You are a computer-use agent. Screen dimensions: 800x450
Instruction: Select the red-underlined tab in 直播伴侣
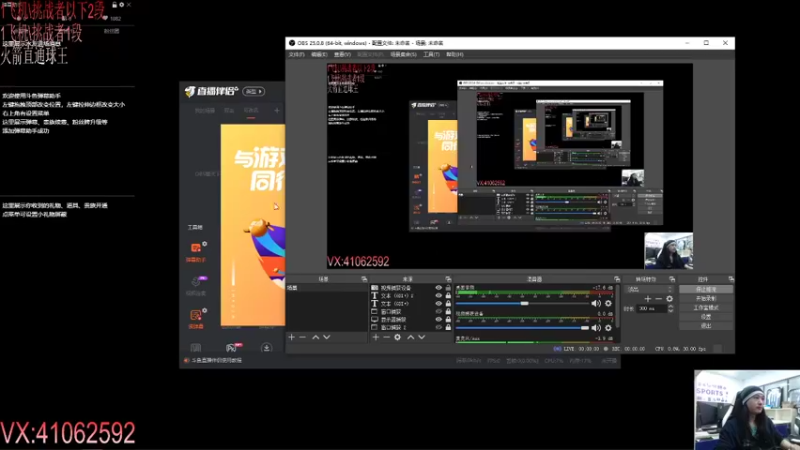[x=251, y=111]
